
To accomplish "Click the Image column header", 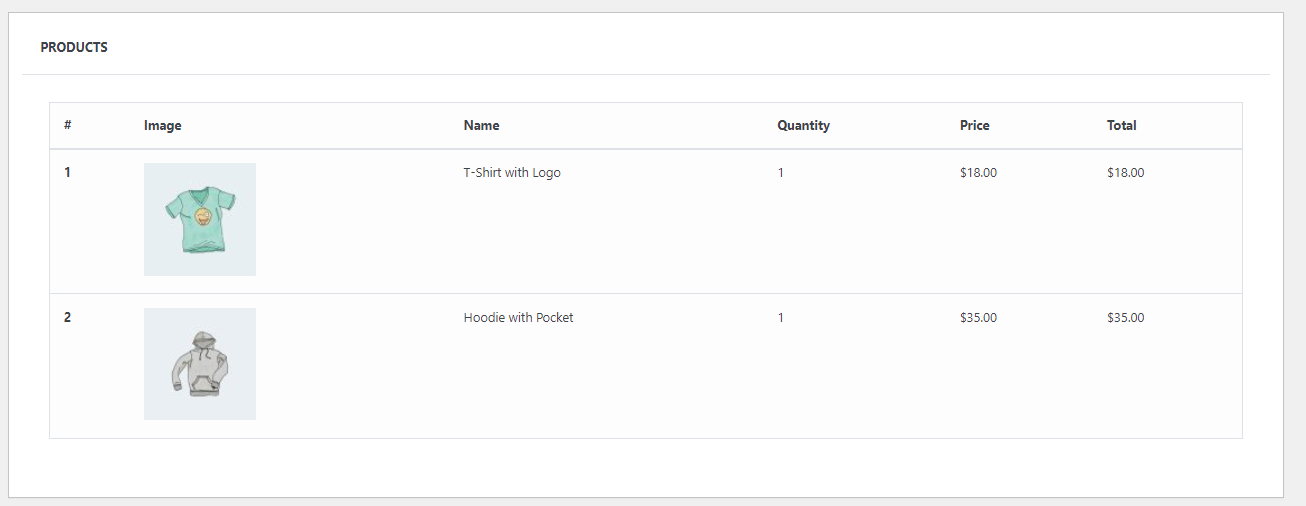I will 162,126.
